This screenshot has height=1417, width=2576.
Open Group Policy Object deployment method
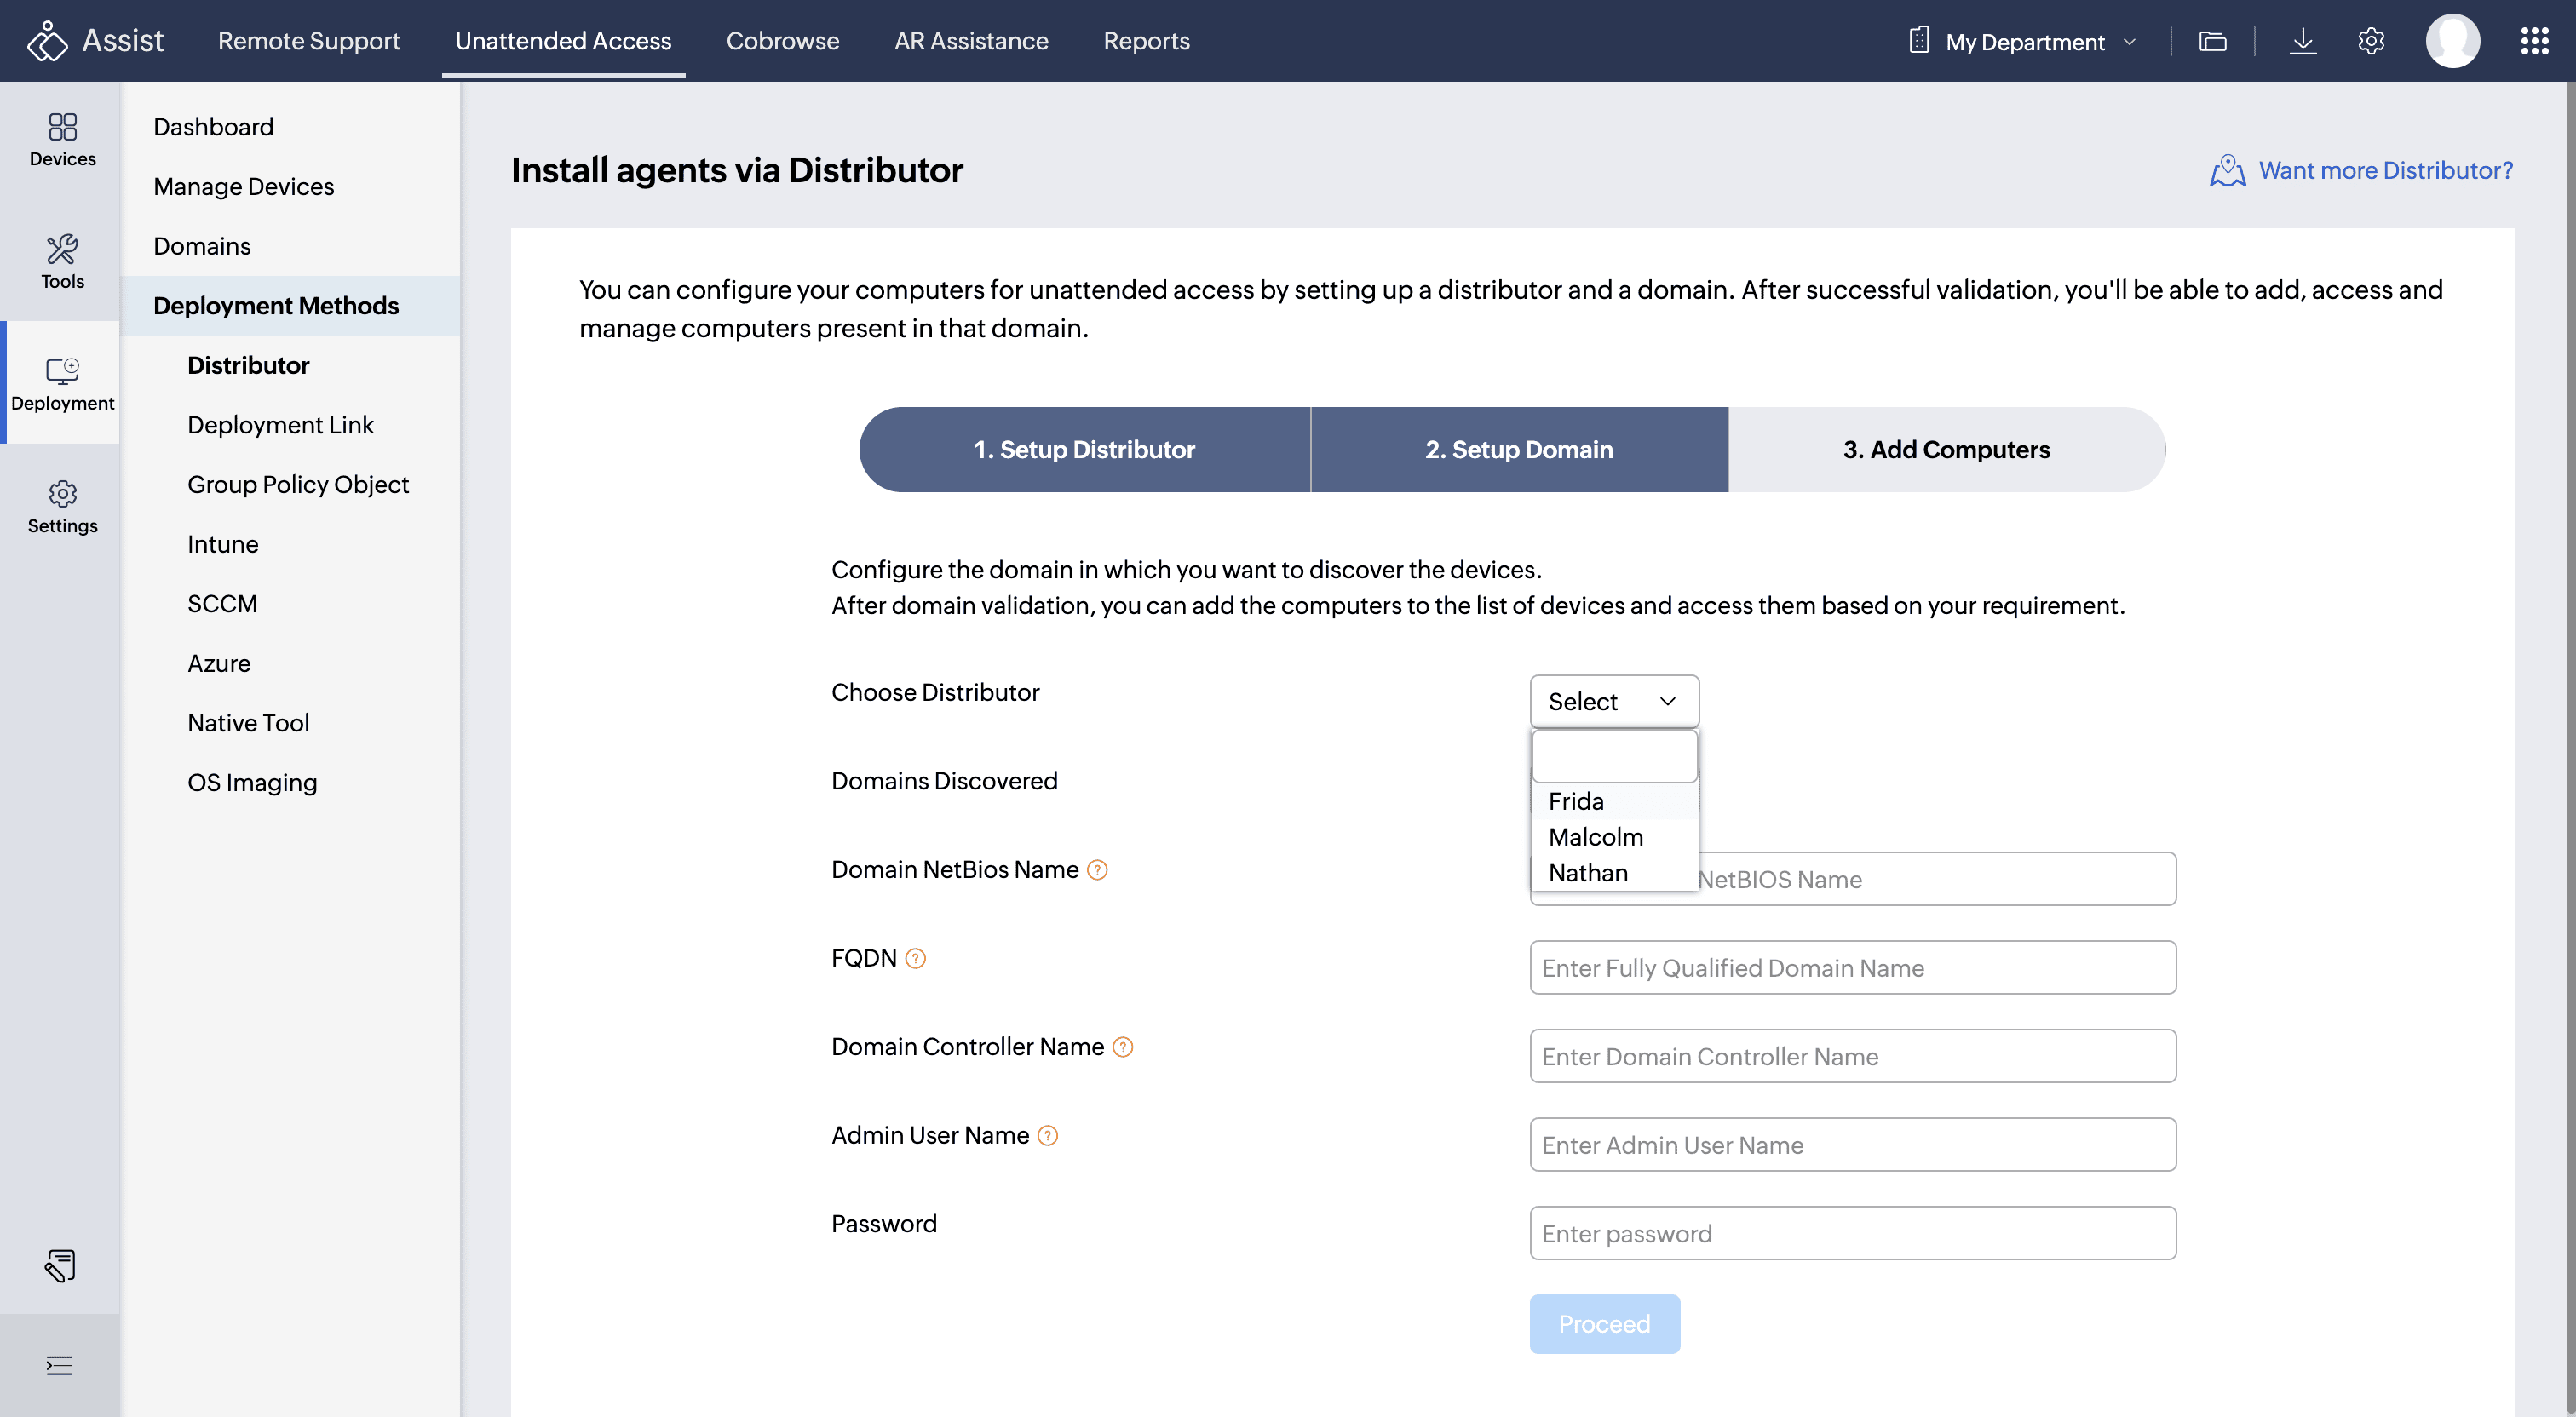(x=298, y=484)
